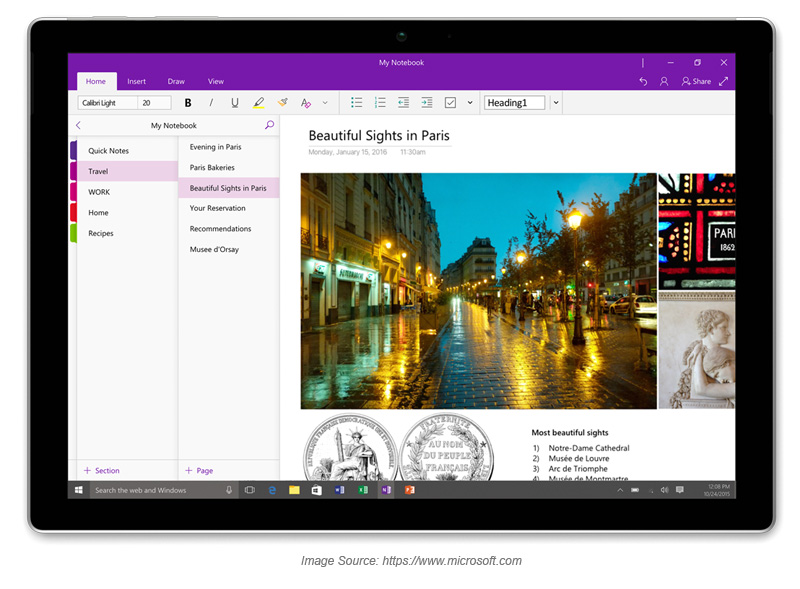Screen dimensions: 800x589
Task: Open the Recipes section
Action: pyautogui.click(x=127, y=233)
